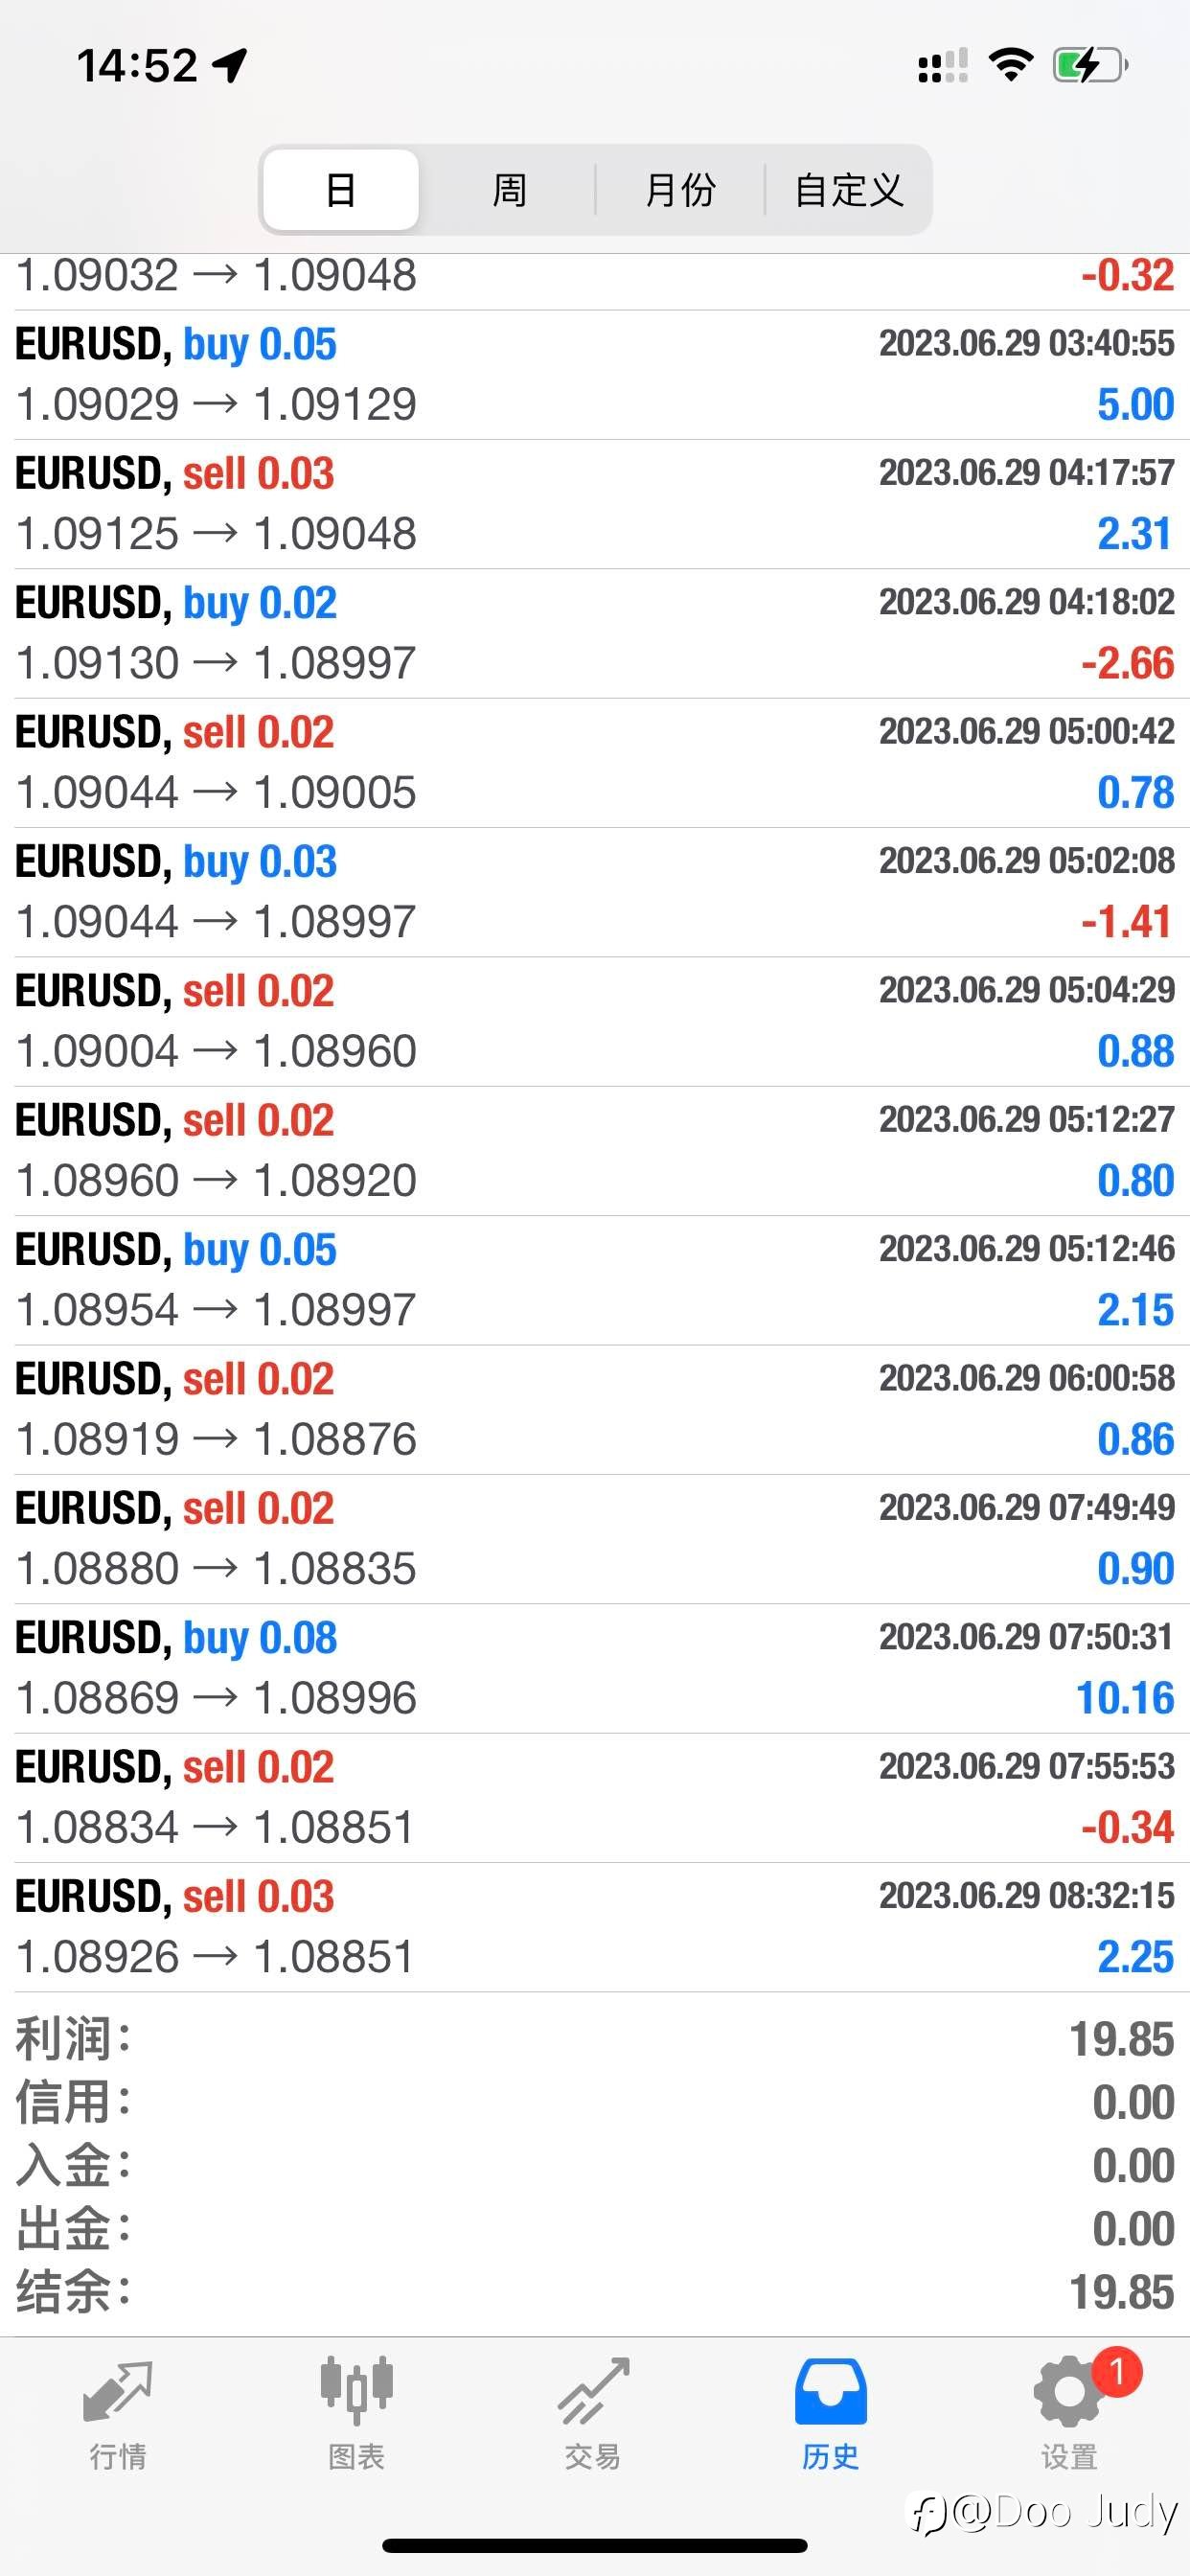This screenshot has height=2576, width=1190.
Task: Open the sell 0.03 trade at 08:32:15
Action: tap(595, 1927)
